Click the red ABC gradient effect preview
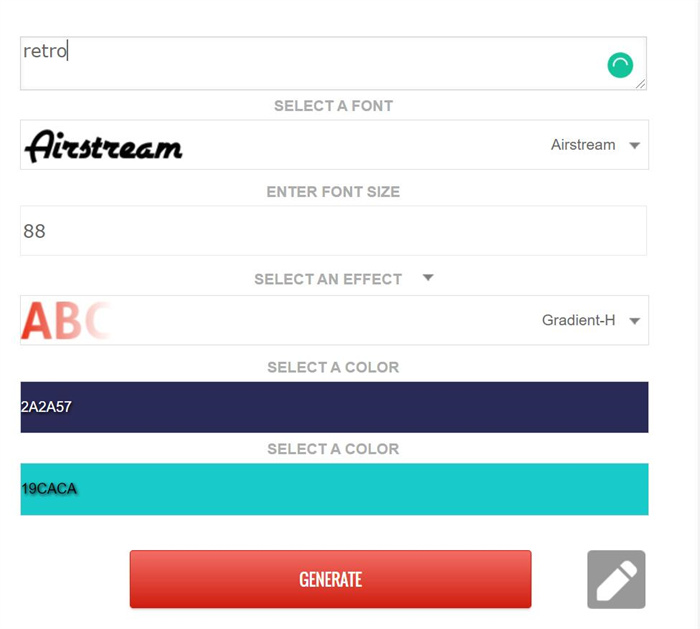The height and width of the screenshot is (629, 700). tap(66, 320)
